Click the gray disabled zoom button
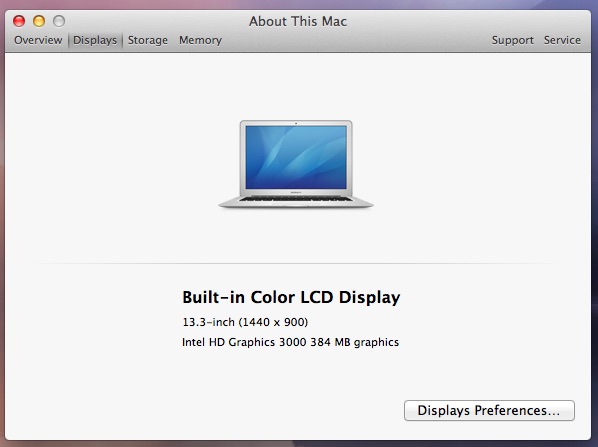Screen dimensions: 598x447 (59, 21)
